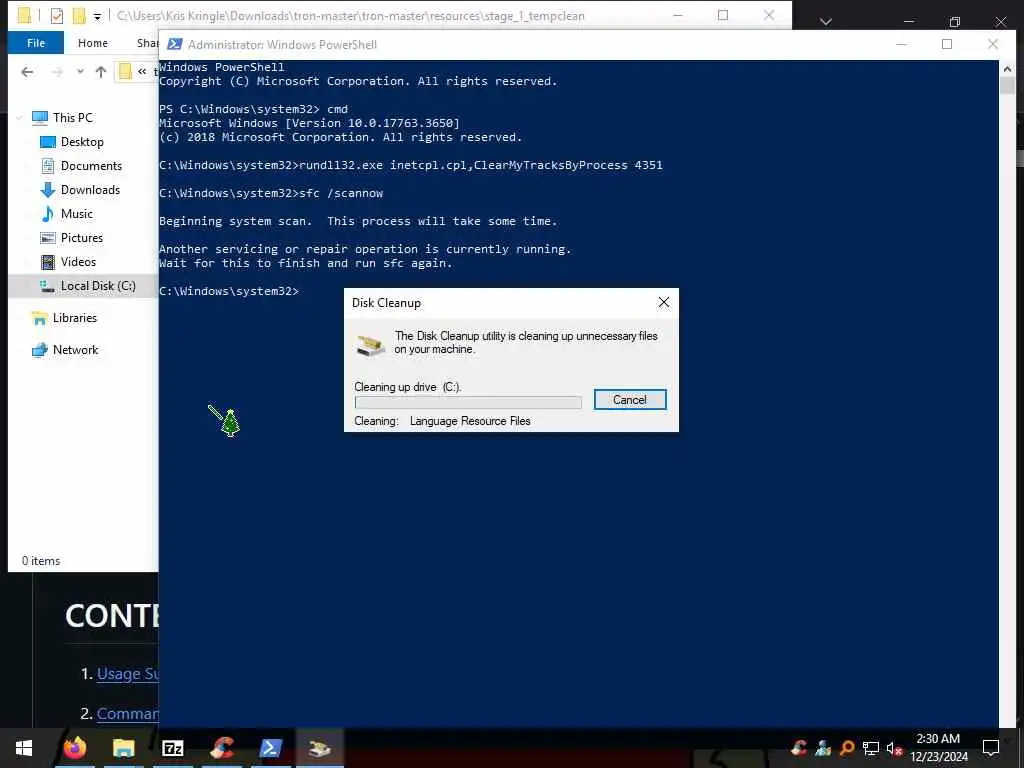Viewport: 1024px width, 768px height.
Task: Click the New Folder quick access toolbar icon
Action: [x=79, y=16]
